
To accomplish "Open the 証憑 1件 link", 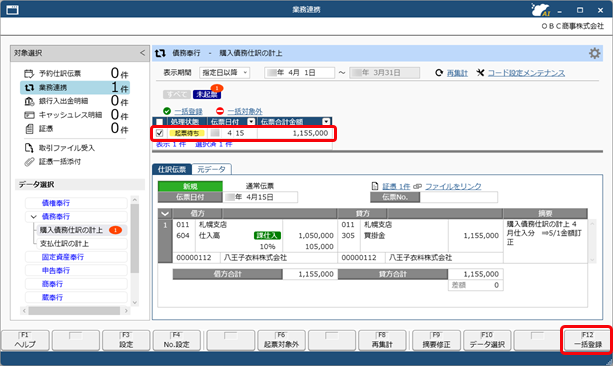I will tap(396, 187).
